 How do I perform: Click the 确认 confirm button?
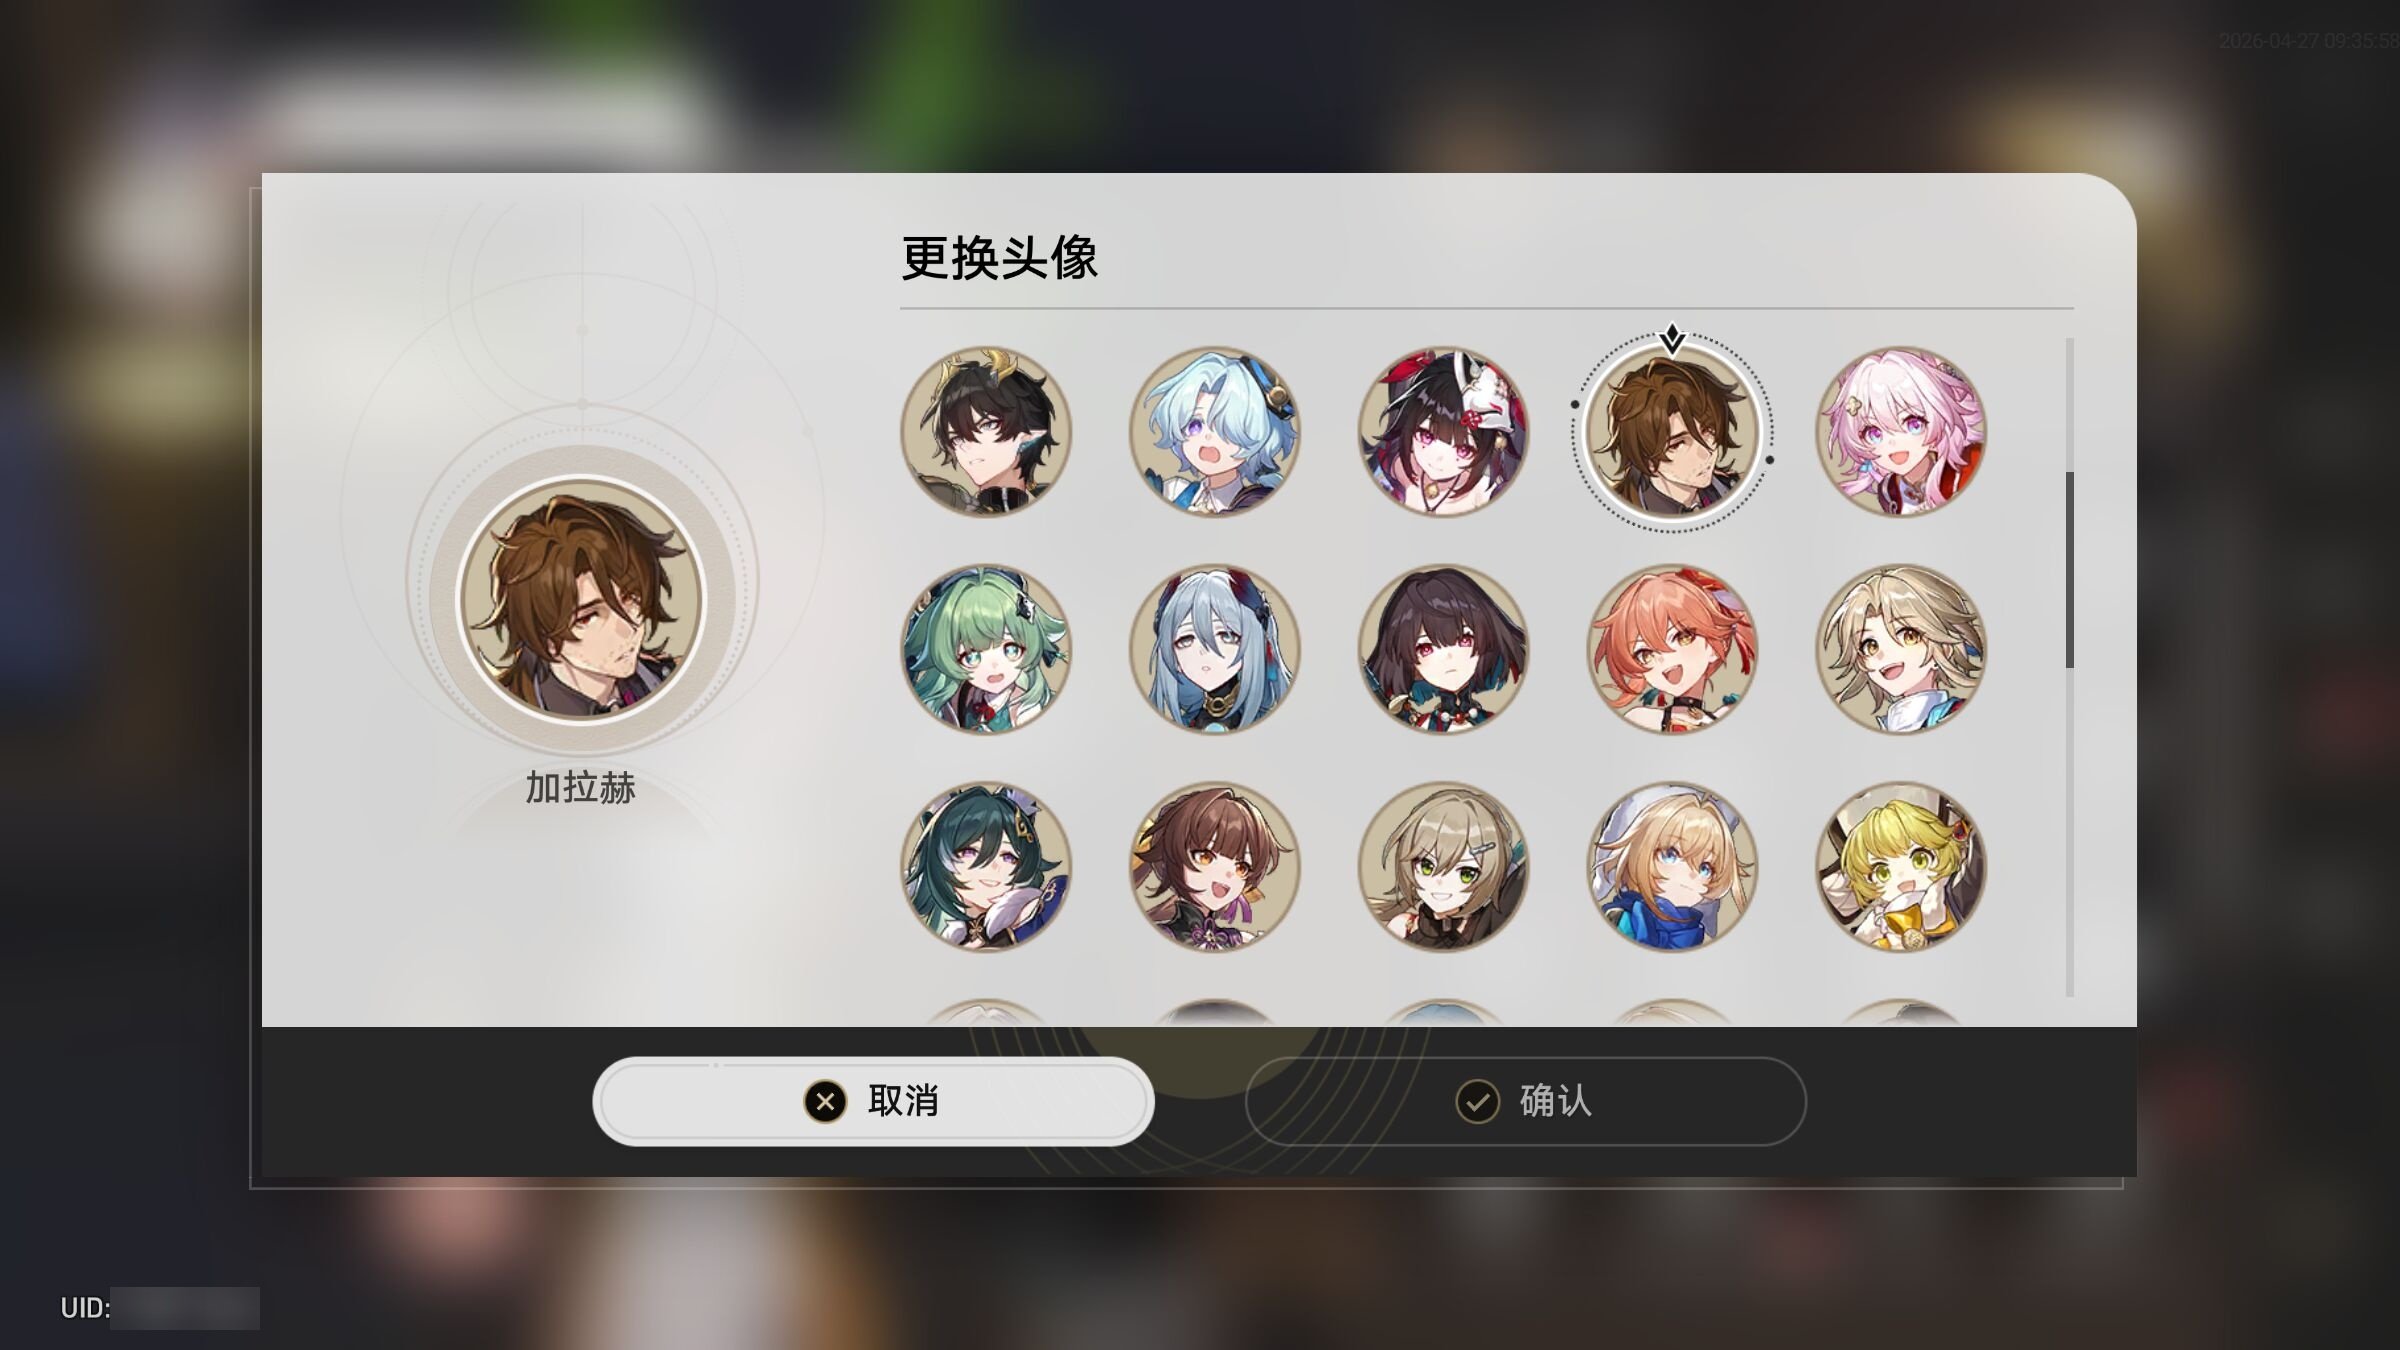coord(1525,1101)
